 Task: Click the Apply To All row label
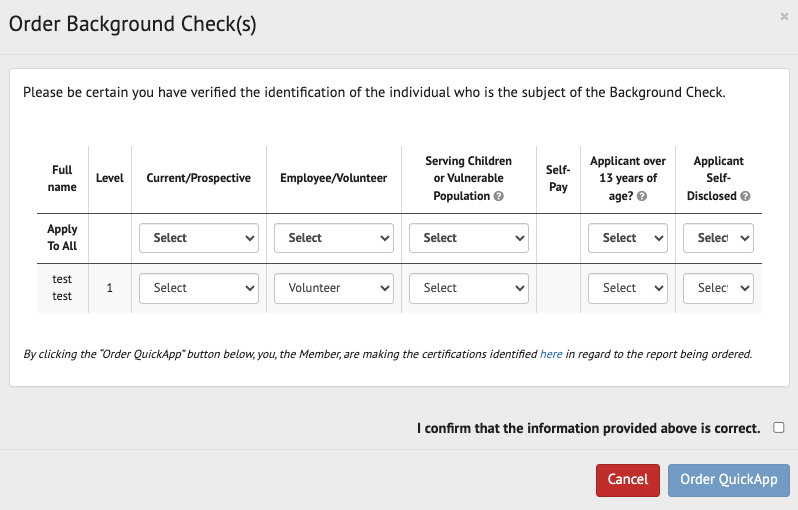click(x=62, y=238)
